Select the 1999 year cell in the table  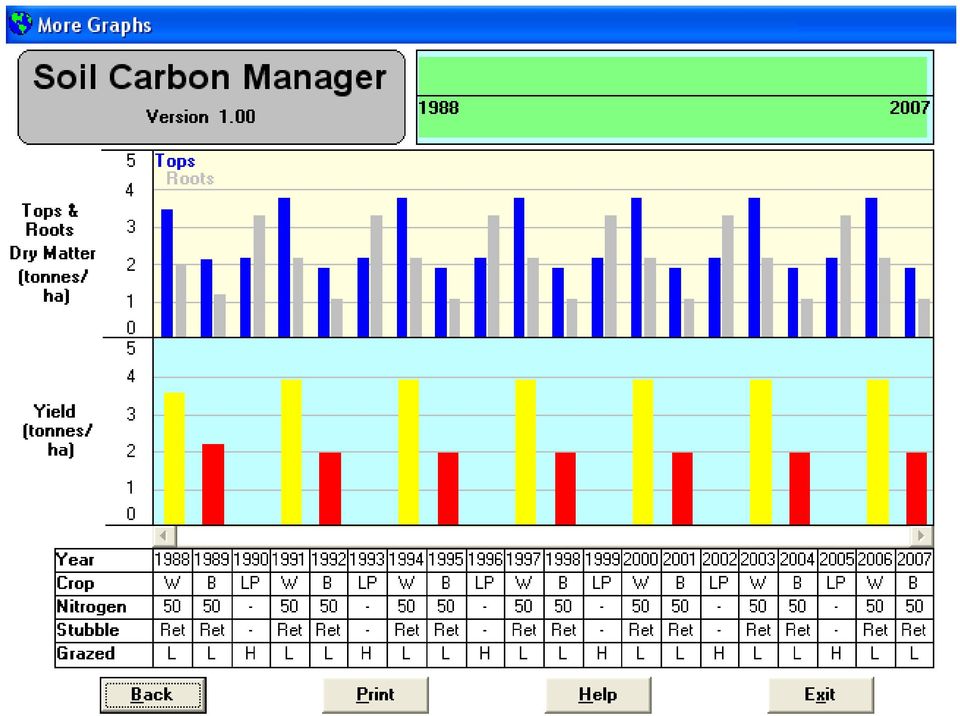click(x=602, y=560)
